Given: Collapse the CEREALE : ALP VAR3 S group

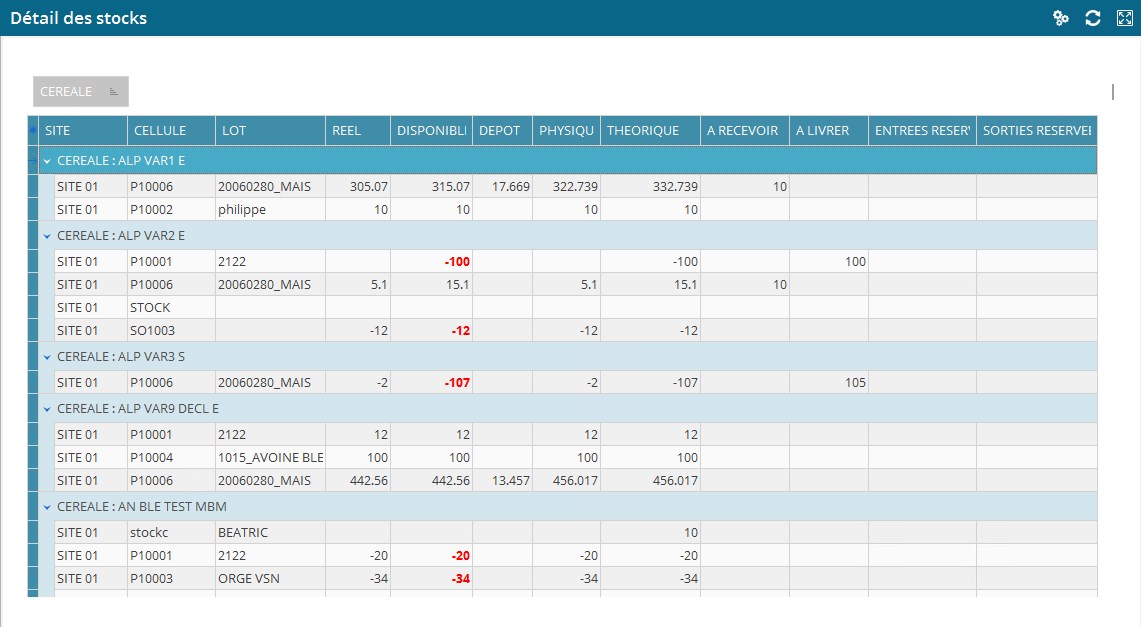Looking at the screenshot, I should 47,357.
